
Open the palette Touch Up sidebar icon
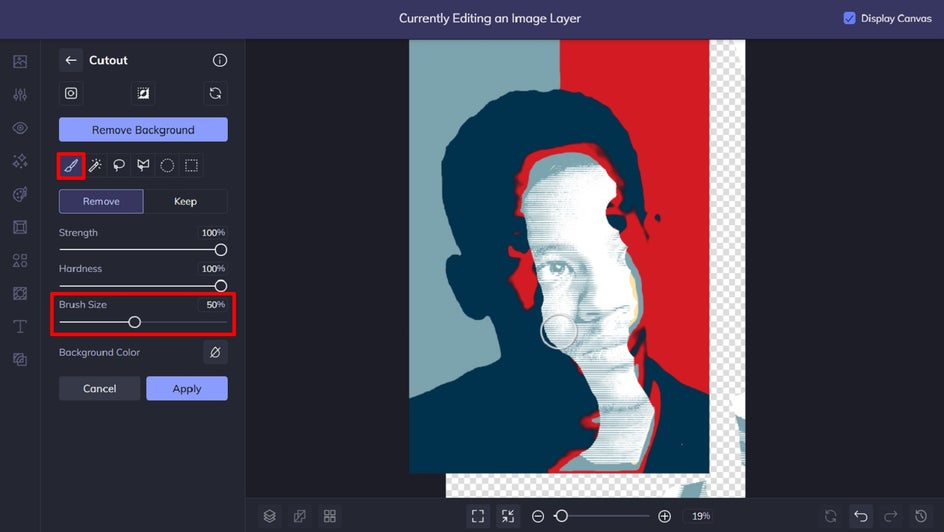pyautogui.click(x=20, y=194)
